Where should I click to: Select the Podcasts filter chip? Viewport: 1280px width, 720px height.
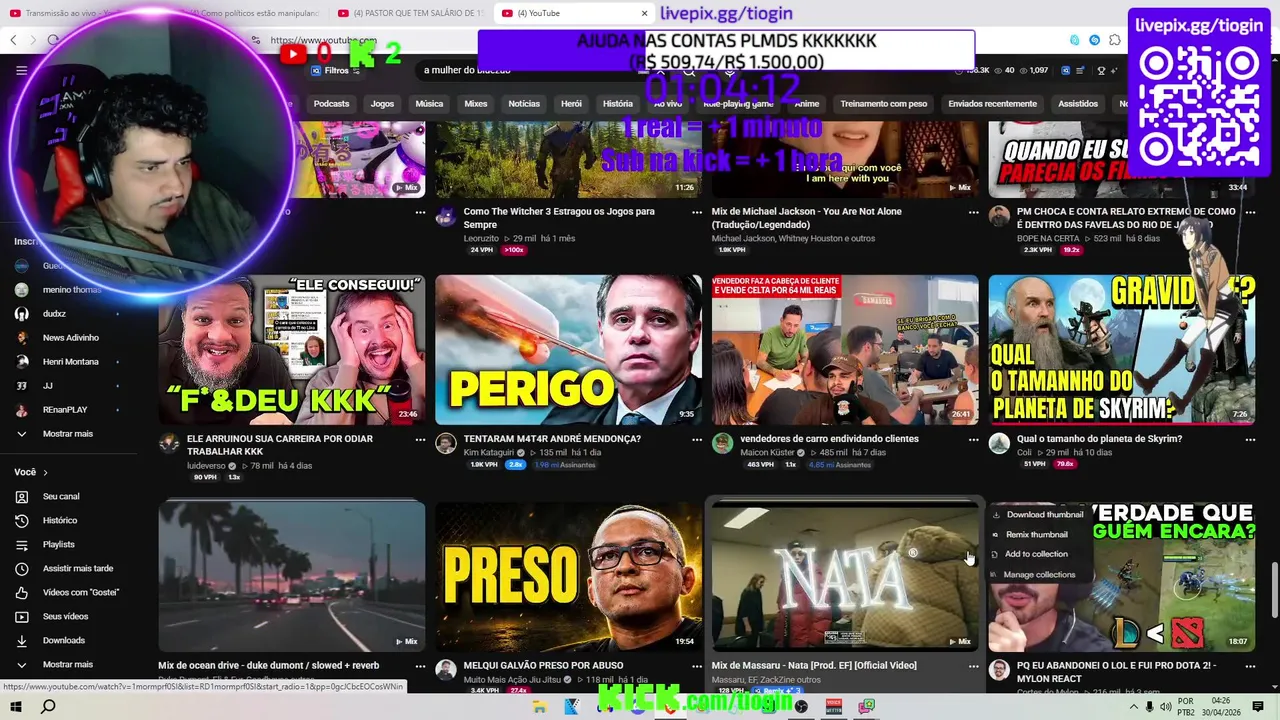[x=331, y=104]
